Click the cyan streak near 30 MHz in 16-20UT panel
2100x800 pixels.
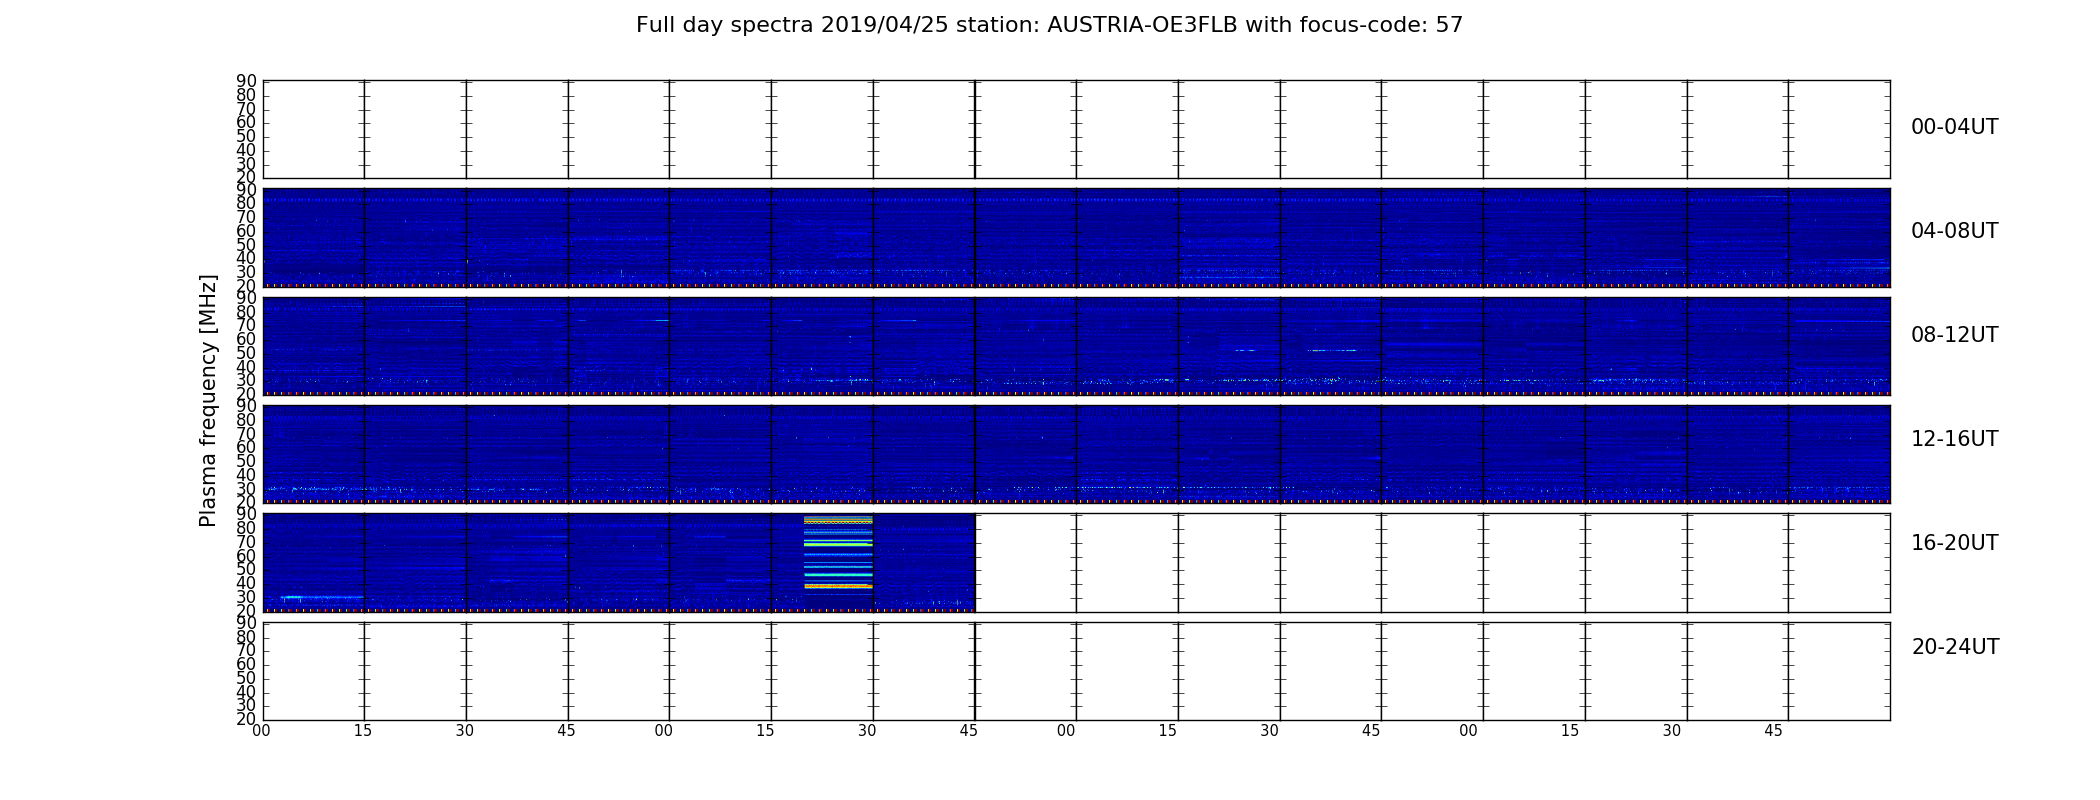[321, 597]
